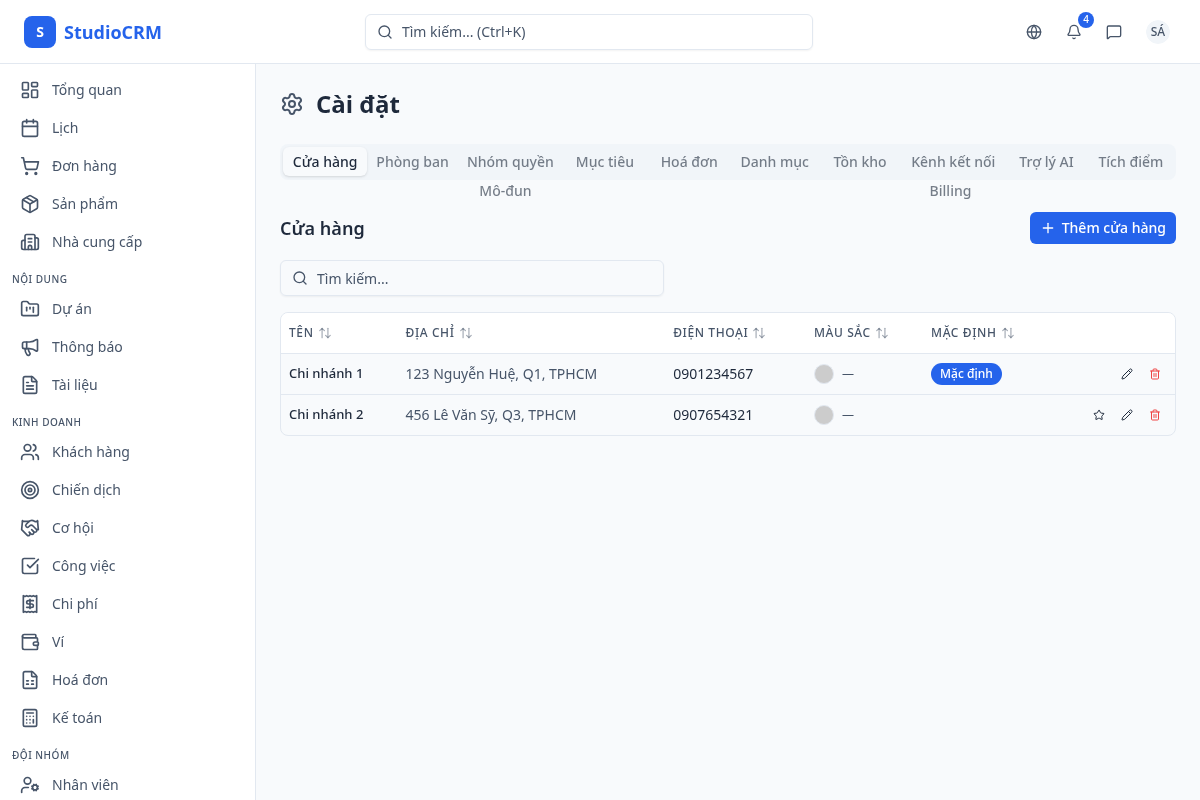The height and width of the screenshot is (800, 1200).
Task: Sort table by Điện thoại column
Action: click(719, 333)
